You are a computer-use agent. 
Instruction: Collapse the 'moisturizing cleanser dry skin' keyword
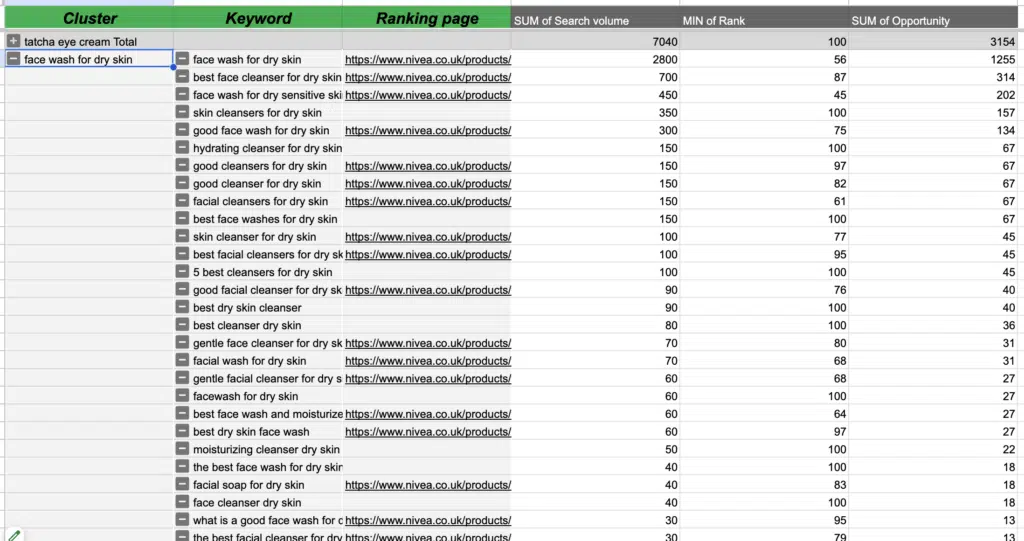click(182, 450)
